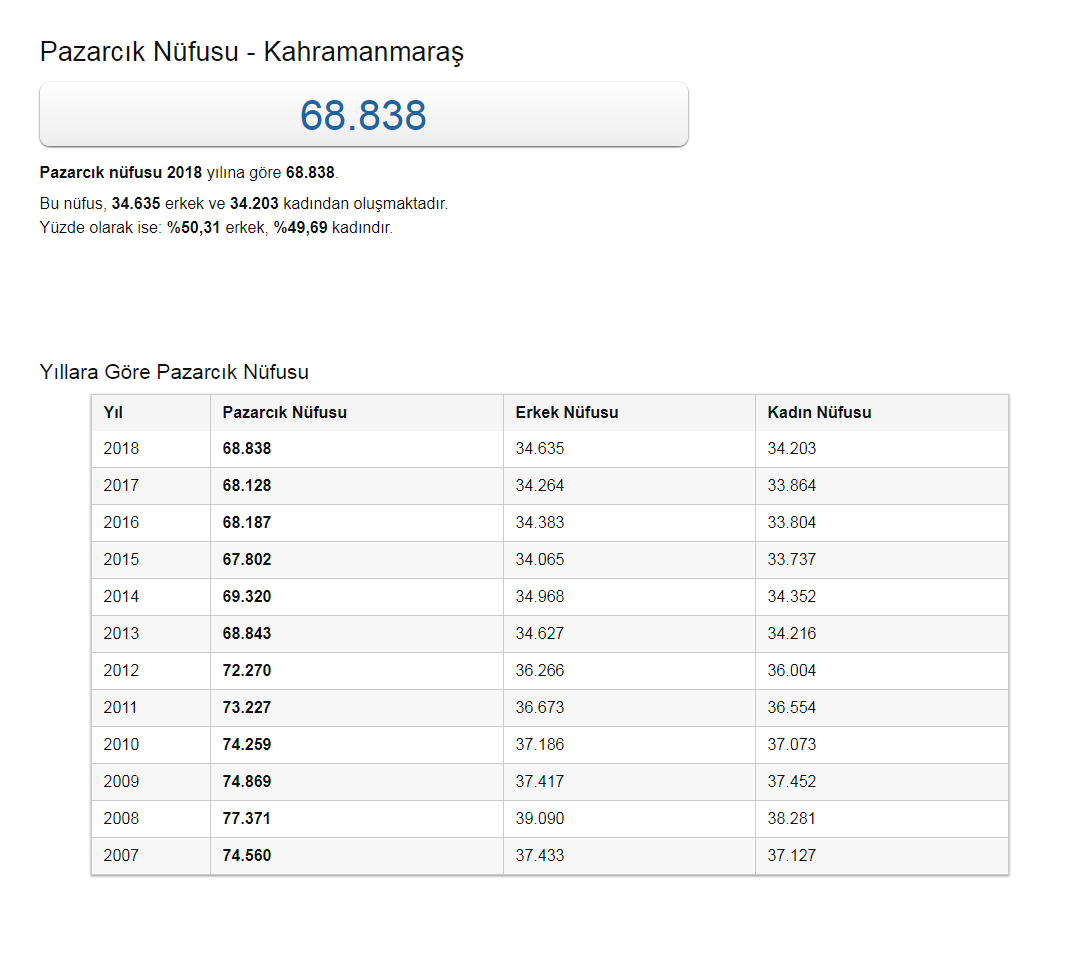Select the Yıllara Göre Pazarcık Nüfusu heading
Screen dimensions: 1080x970
pyautogui.click(x=174, y=372)
